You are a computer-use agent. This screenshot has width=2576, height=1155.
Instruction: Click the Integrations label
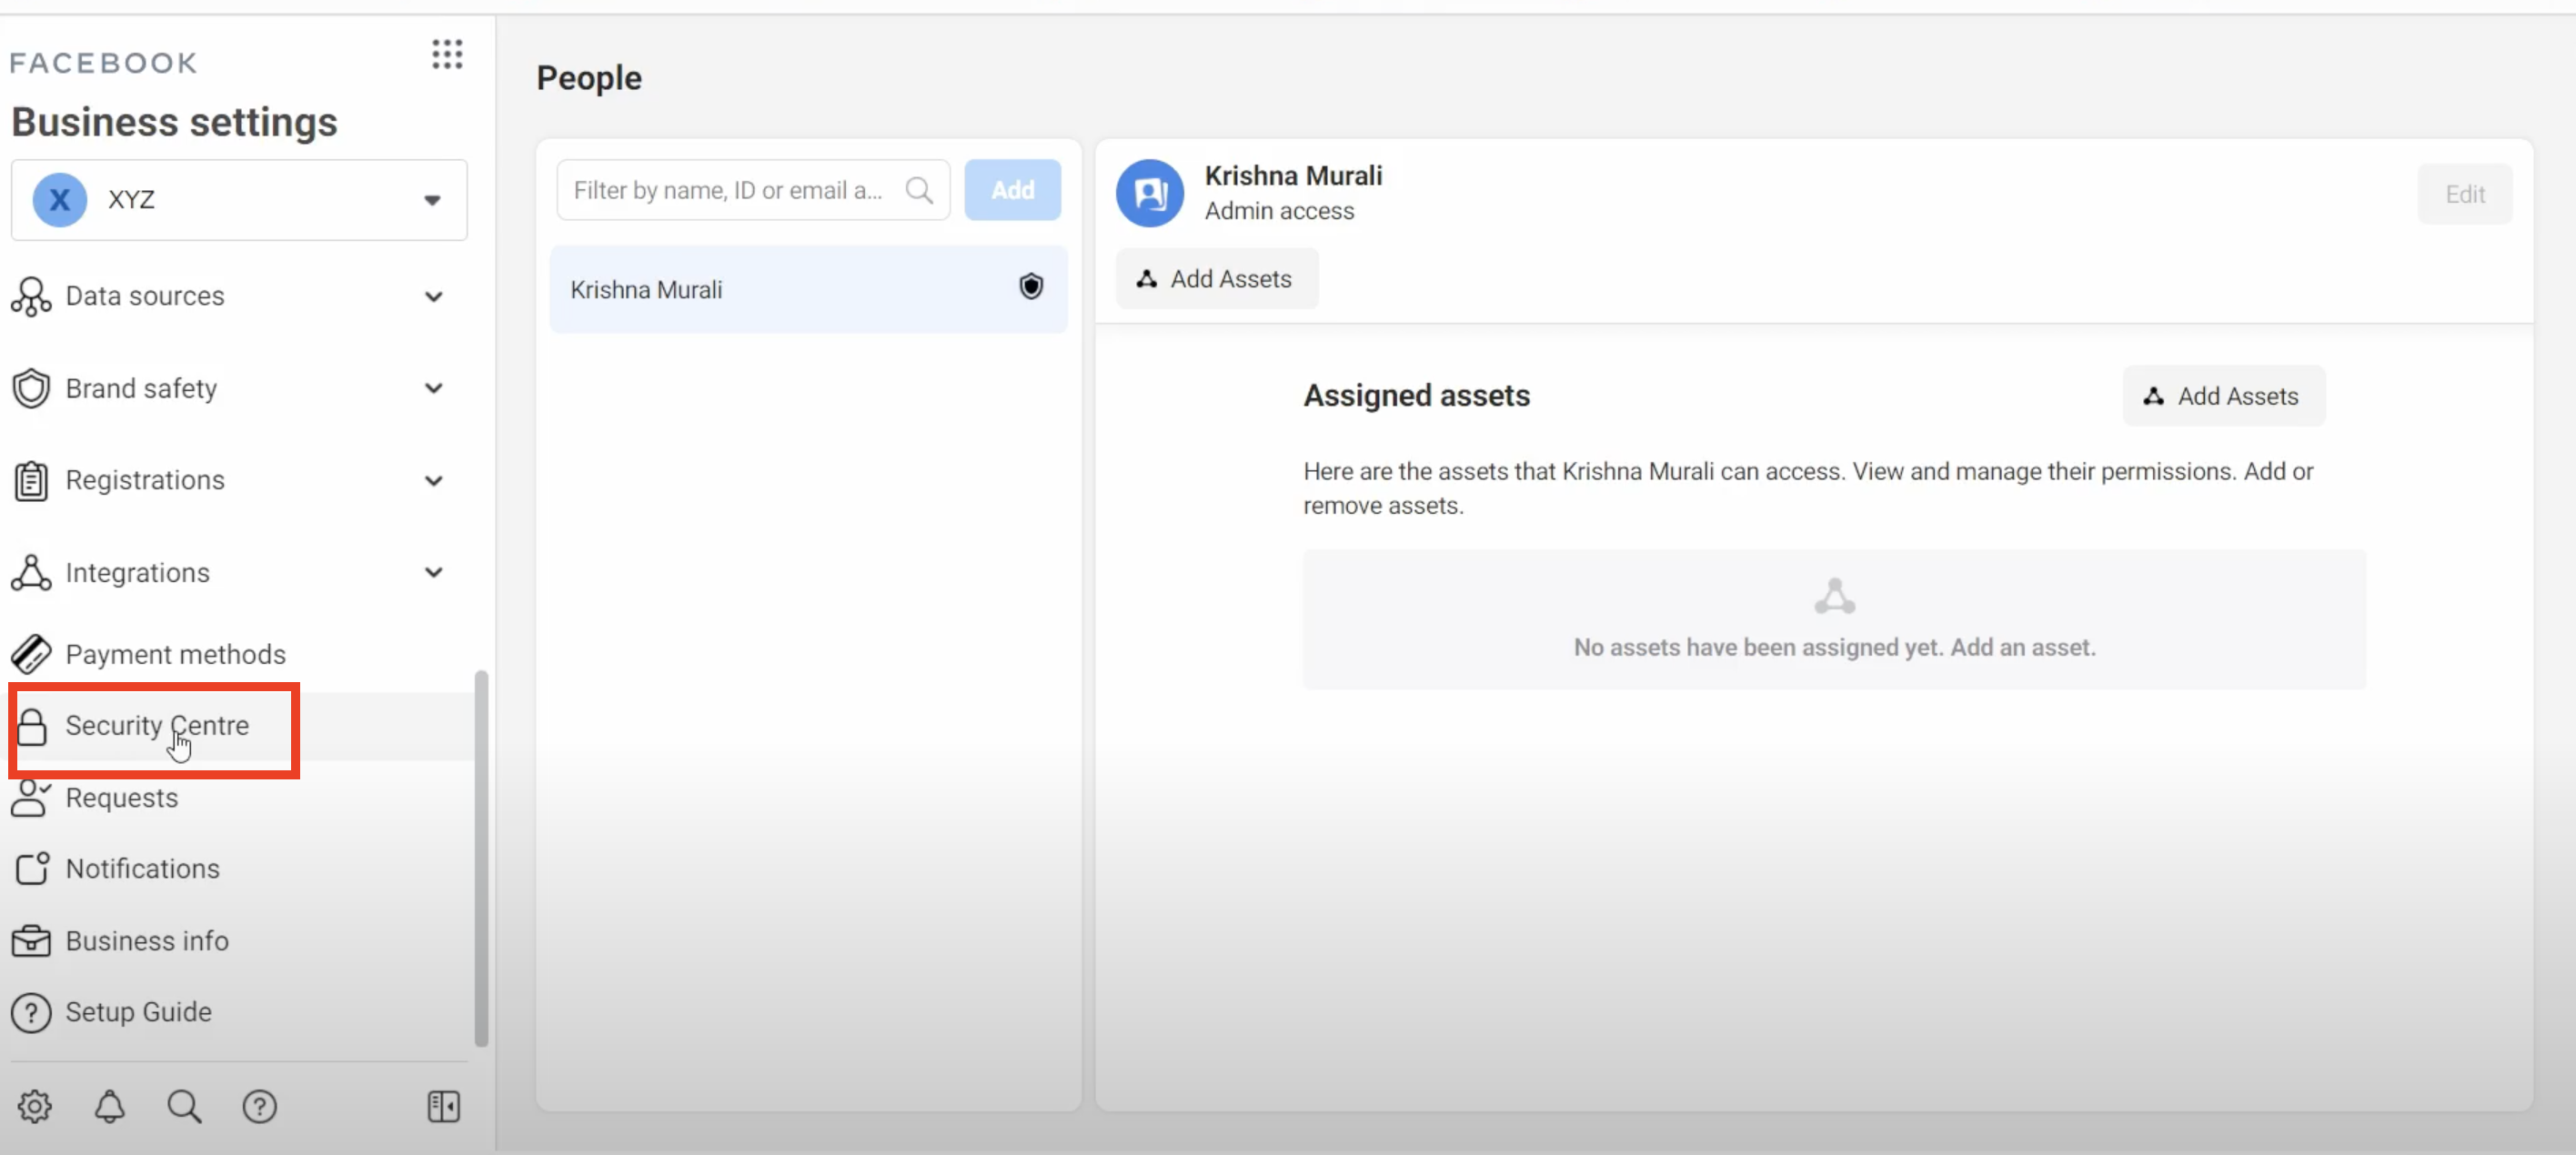point(137,573)
